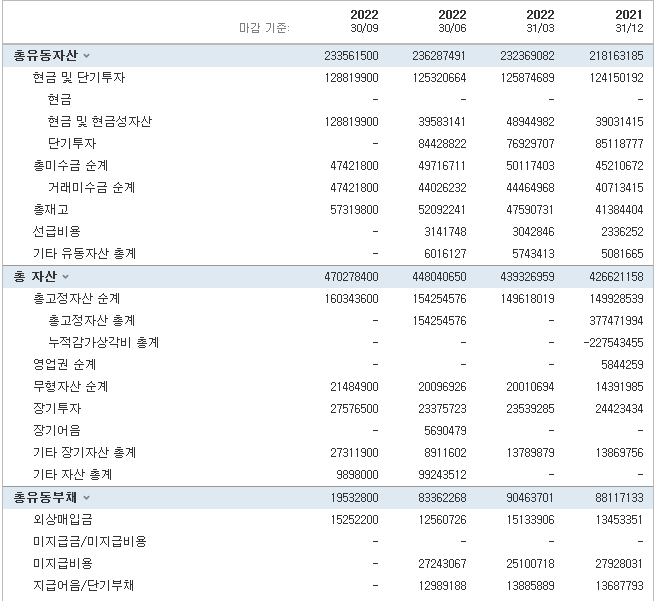
Task: Select the 누적감가상각비 총계 row
Action: (x=103, y=342)
